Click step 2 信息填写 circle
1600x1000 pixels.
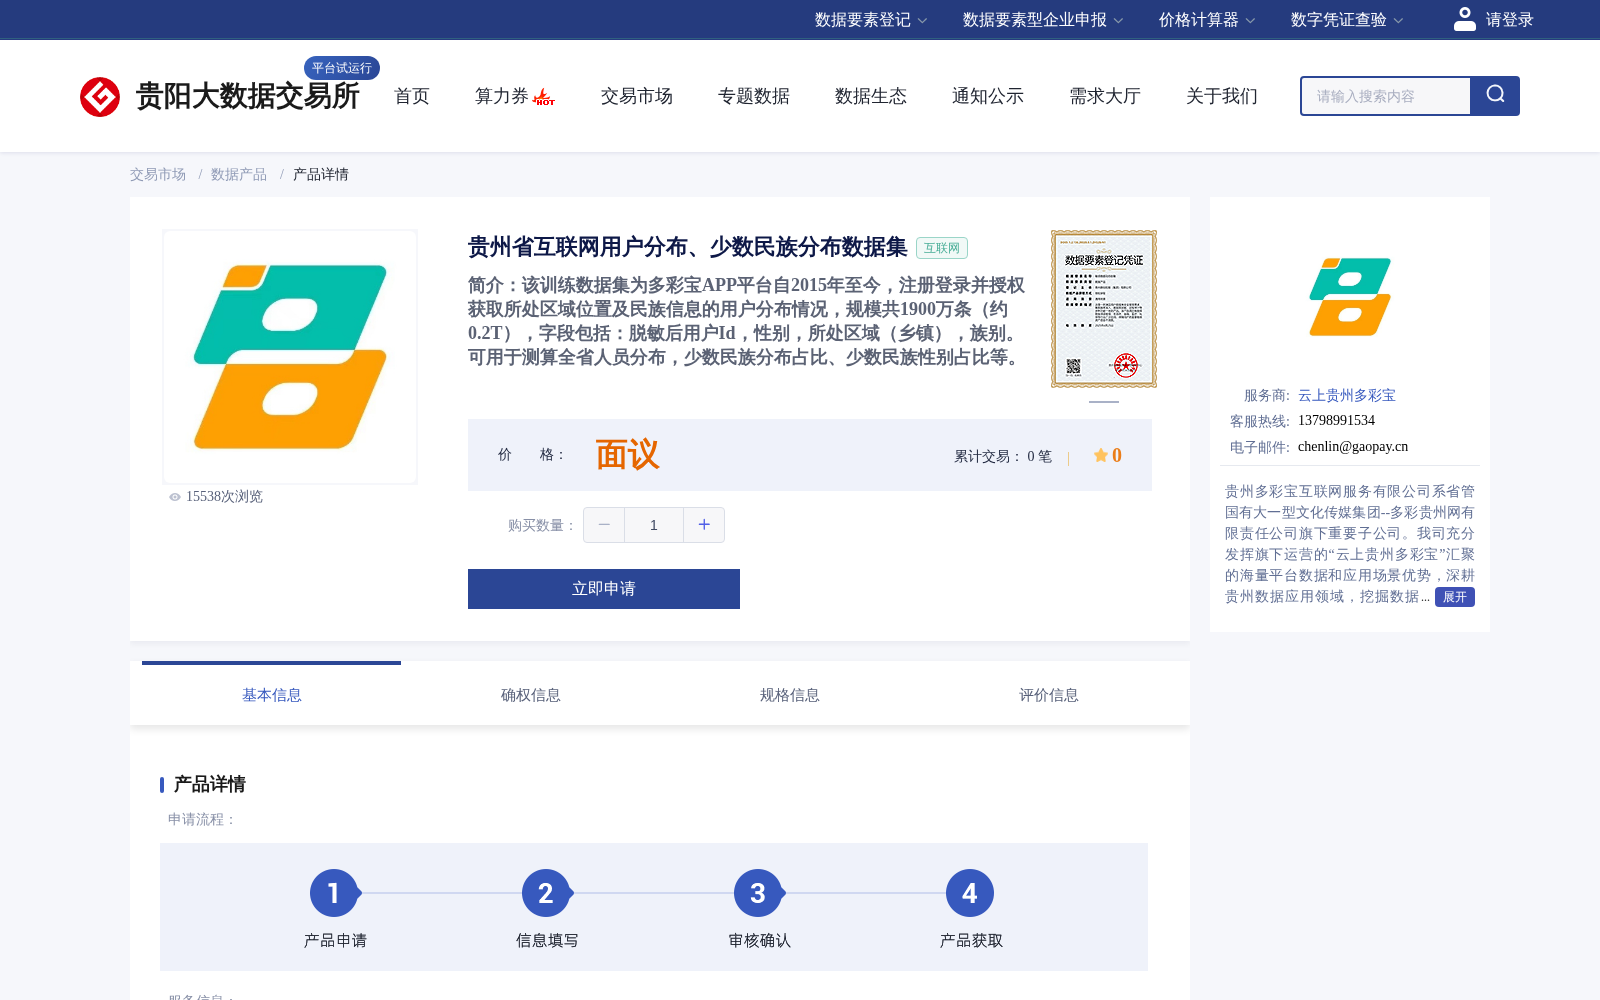point(546,893)
